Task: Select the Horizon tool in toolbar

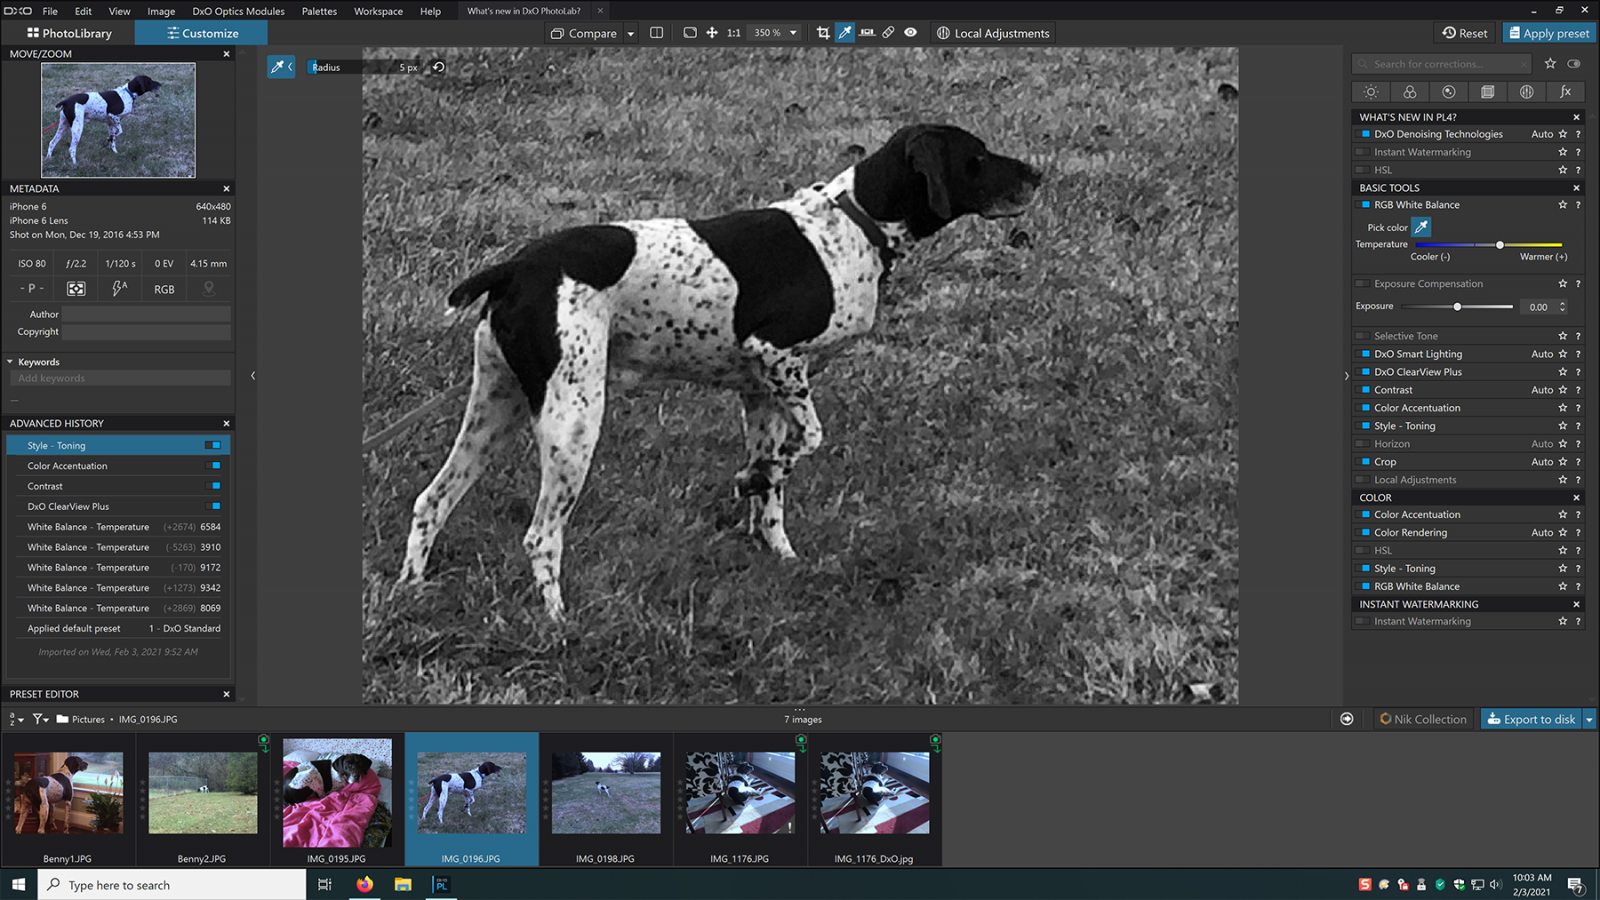Action: pyautogui.click(x=867, y=33)
